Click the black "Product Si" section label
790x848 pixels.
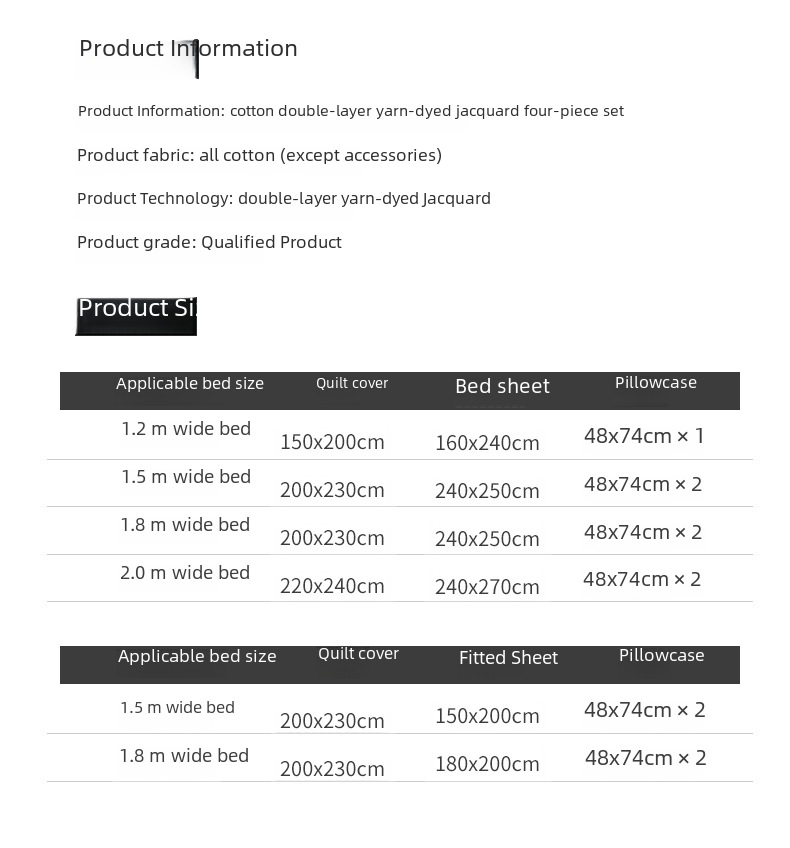pyautogui.click(x=136, y=309)
